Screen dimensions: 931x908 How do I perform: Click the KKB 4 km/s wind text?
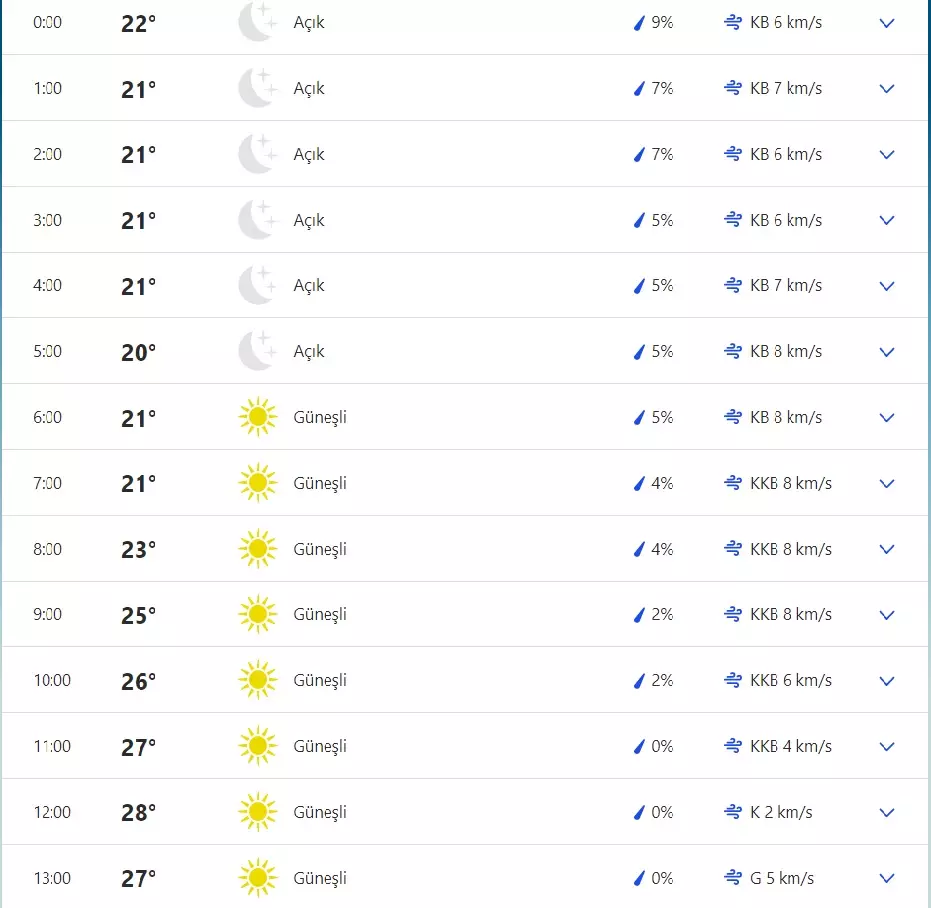click(791, 746)
